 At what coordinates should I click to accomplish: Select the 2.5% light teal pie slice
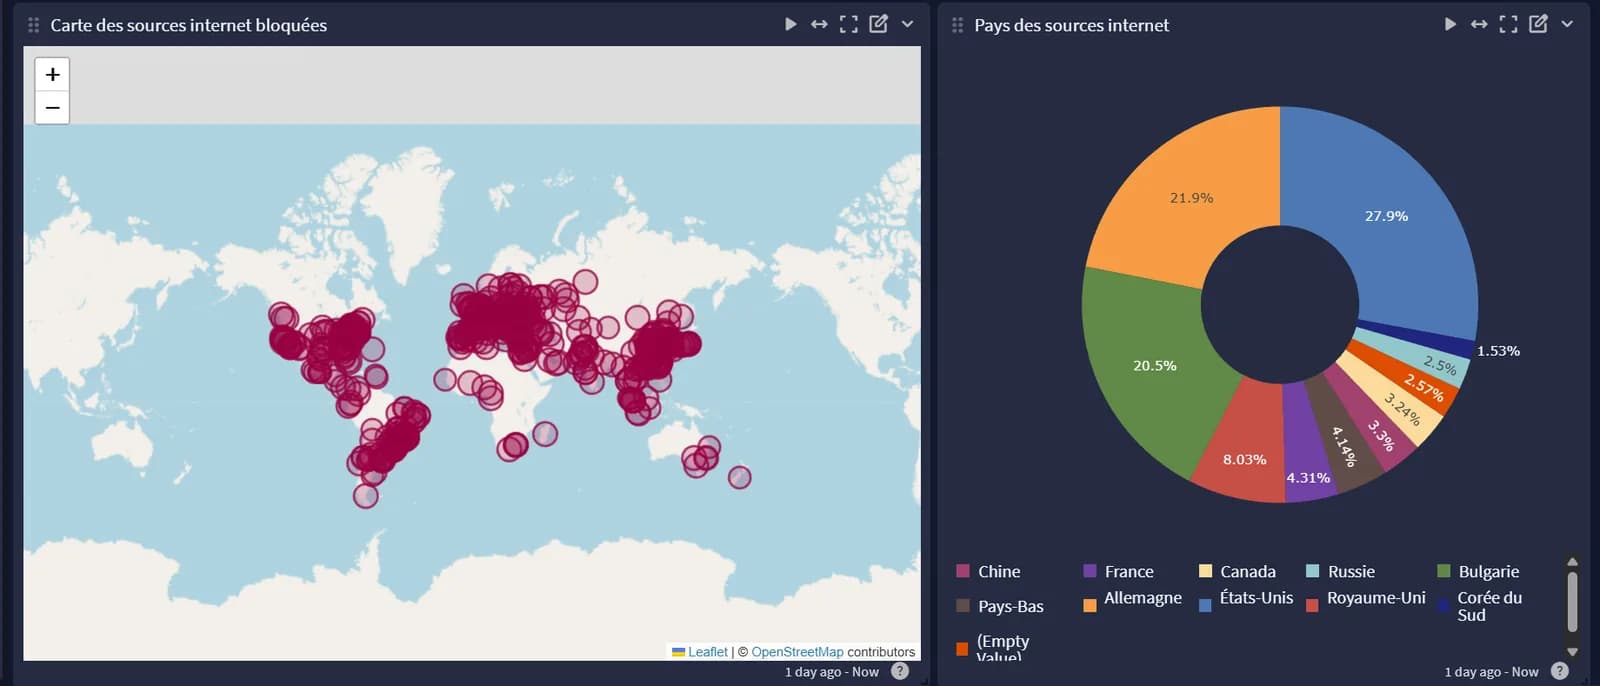click(1440, 365)
